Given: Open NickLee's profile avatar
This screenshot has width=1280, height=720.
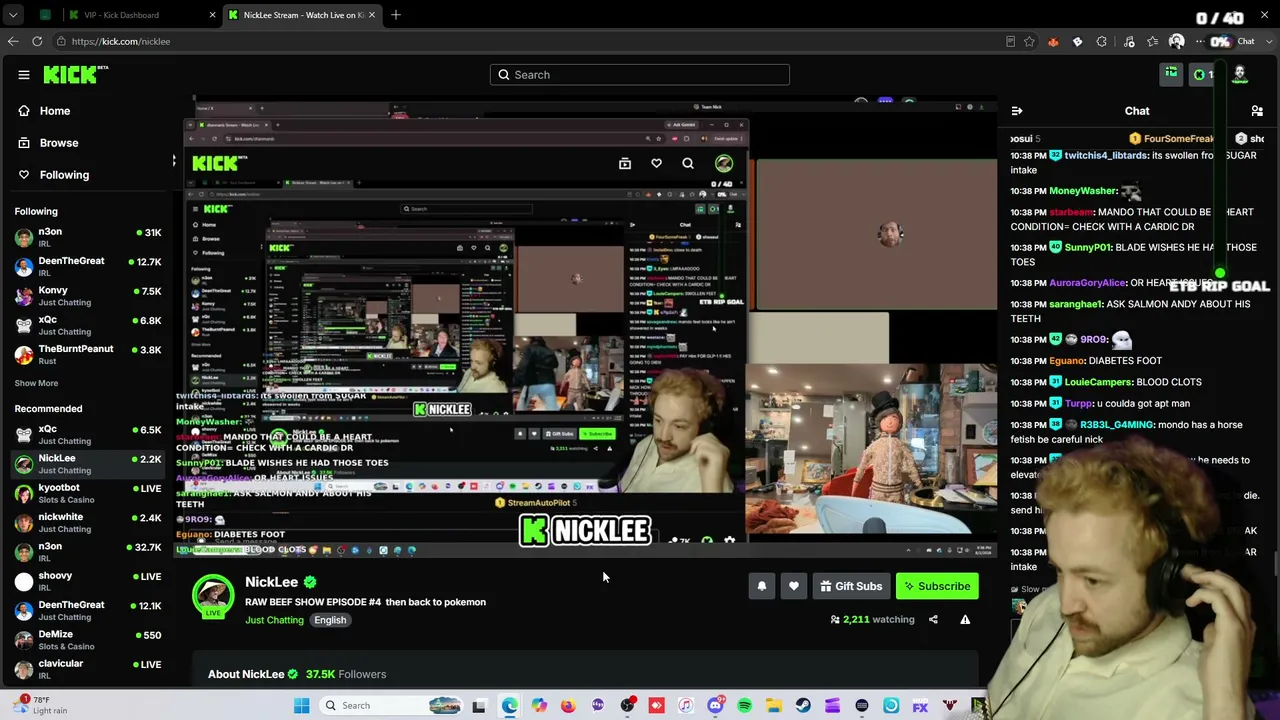Looking at the screenshot, I should click(x=213, y=594).
